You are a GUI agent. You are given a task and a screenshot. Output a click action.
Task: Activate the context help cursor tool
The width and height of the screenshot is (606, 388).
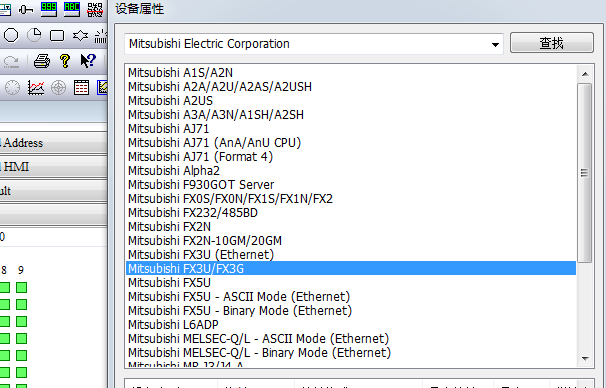88,61
